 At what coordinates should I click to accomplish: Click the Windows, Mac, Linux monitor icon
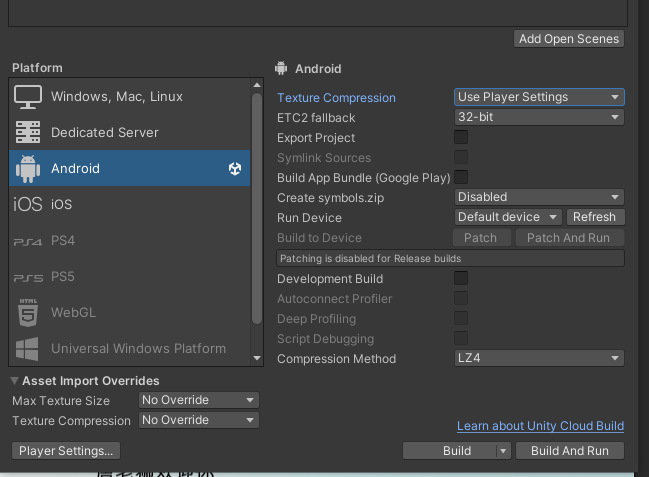[28, 97]
